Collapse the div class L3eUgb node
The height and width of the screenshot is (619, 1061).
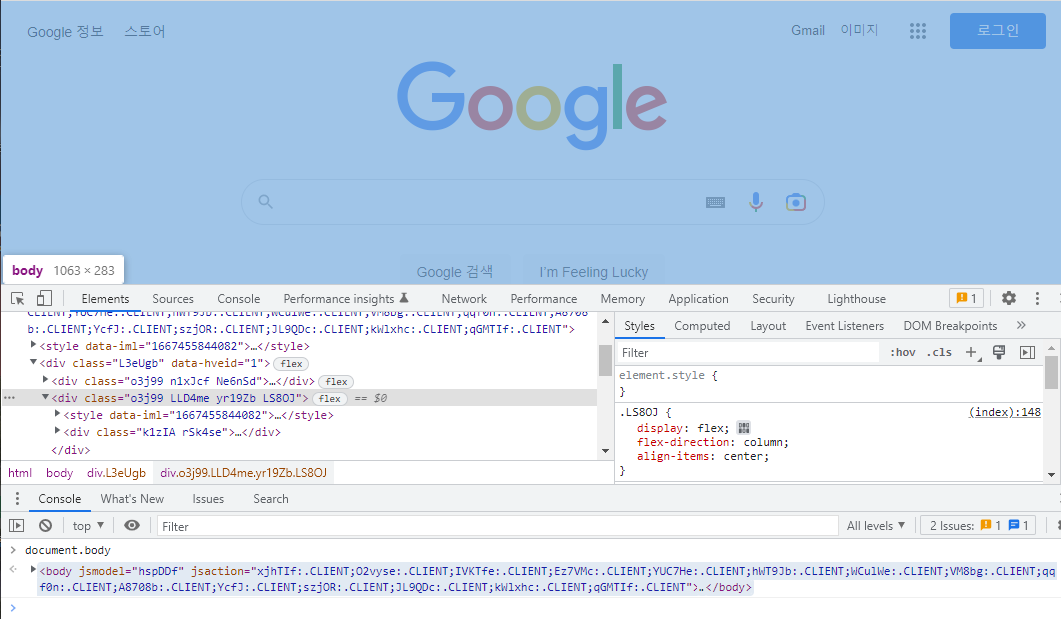point(33,363)
